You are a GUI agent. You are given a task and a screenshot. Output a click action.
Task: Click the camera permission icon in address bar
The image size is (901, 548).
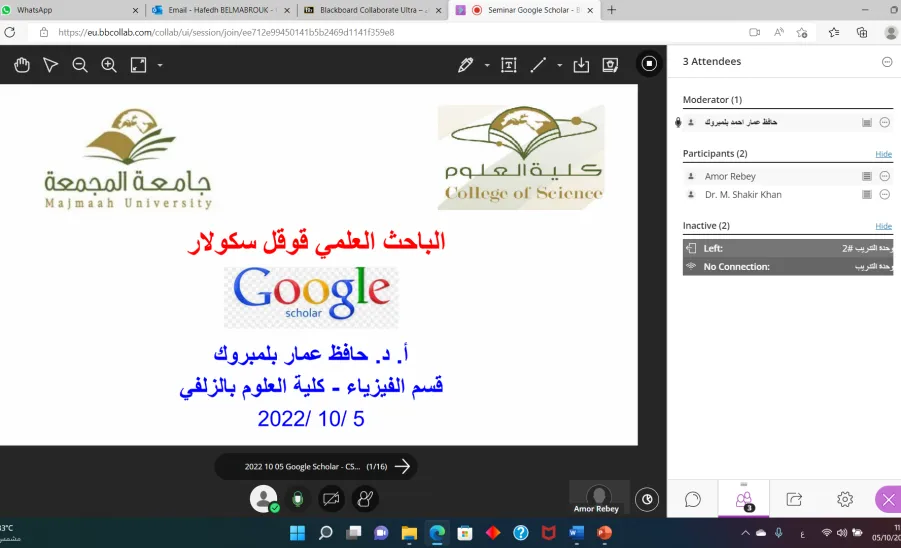tap(754, 33)
